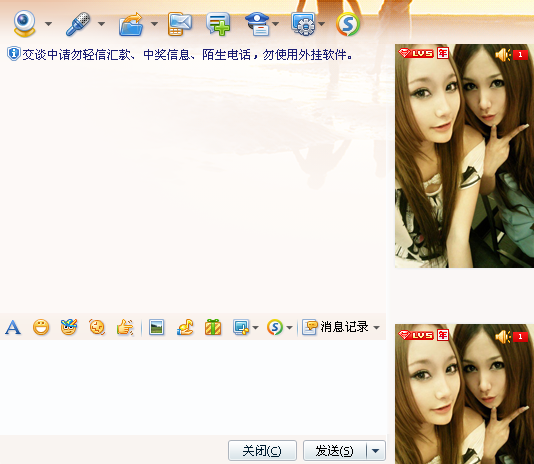Expand remote desktop application options arrow
This screenshot has width=534, height=464.
pyautogui.click(x=321, y=24)
